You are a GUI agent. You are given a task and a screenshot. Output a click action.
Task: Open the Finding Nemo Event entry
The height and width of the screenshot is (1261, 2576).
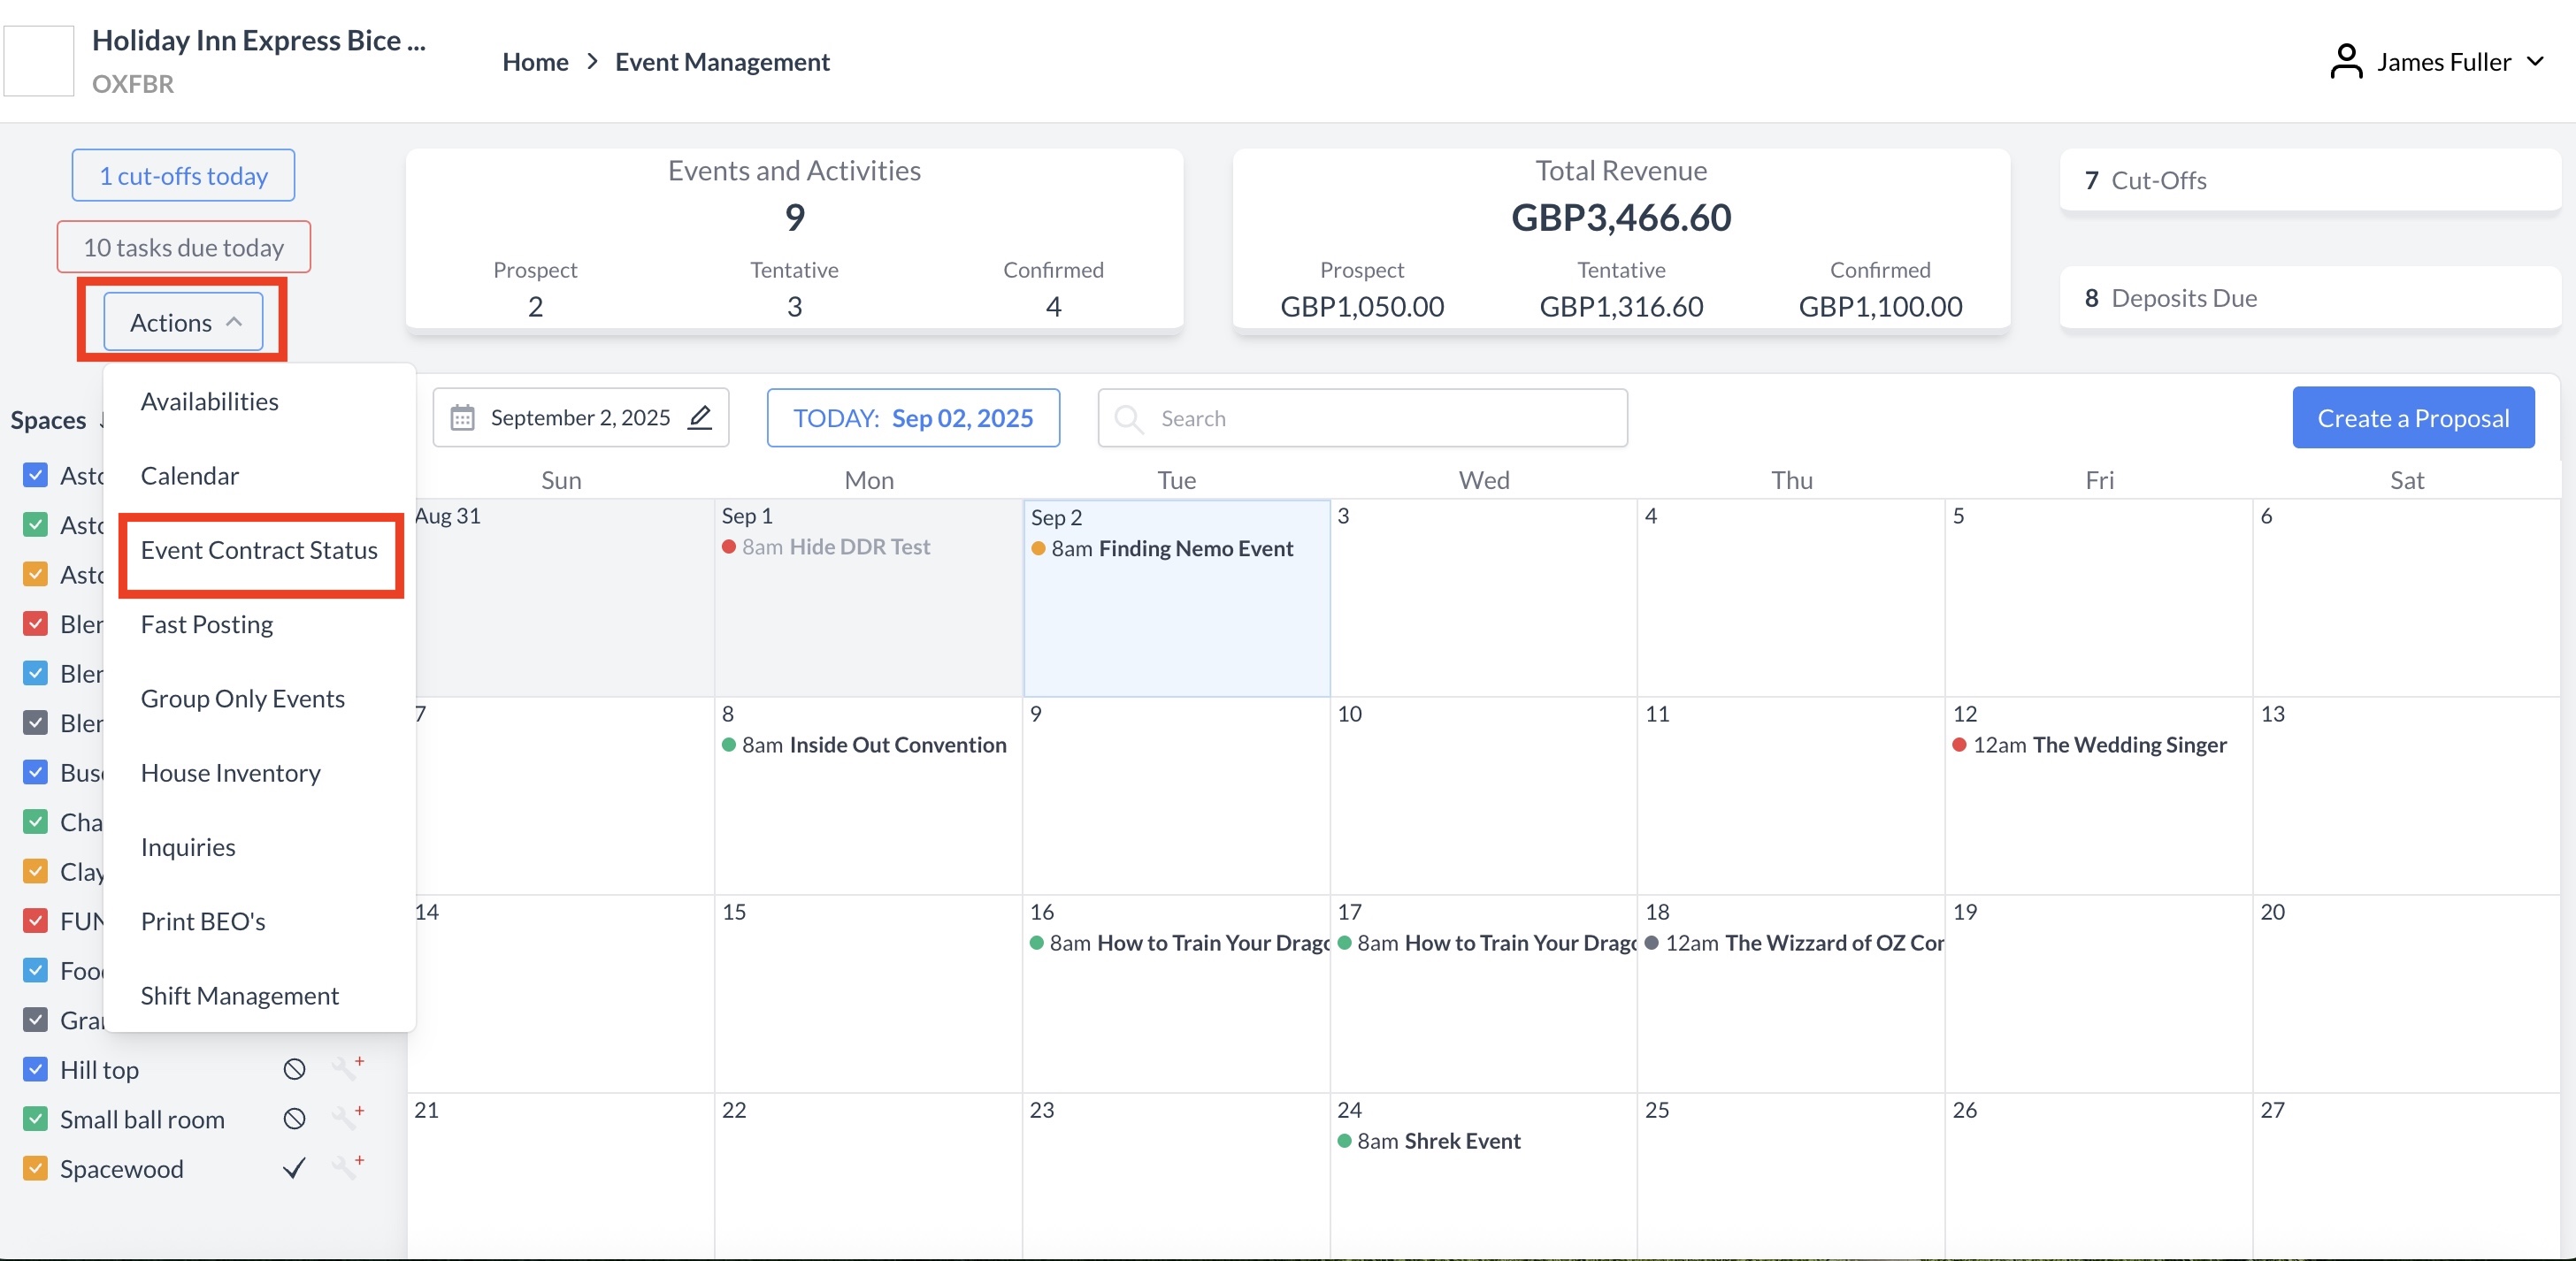tap(1194, 548)
